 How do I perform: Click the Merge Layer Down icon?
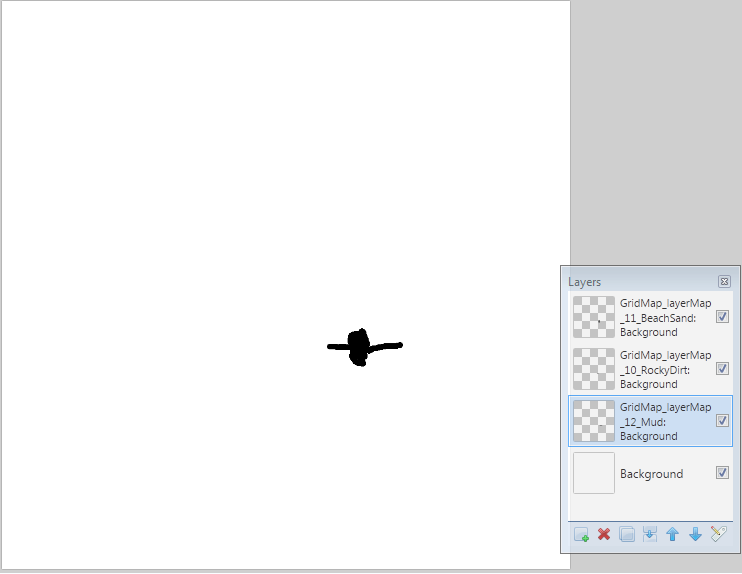point(650,534)
